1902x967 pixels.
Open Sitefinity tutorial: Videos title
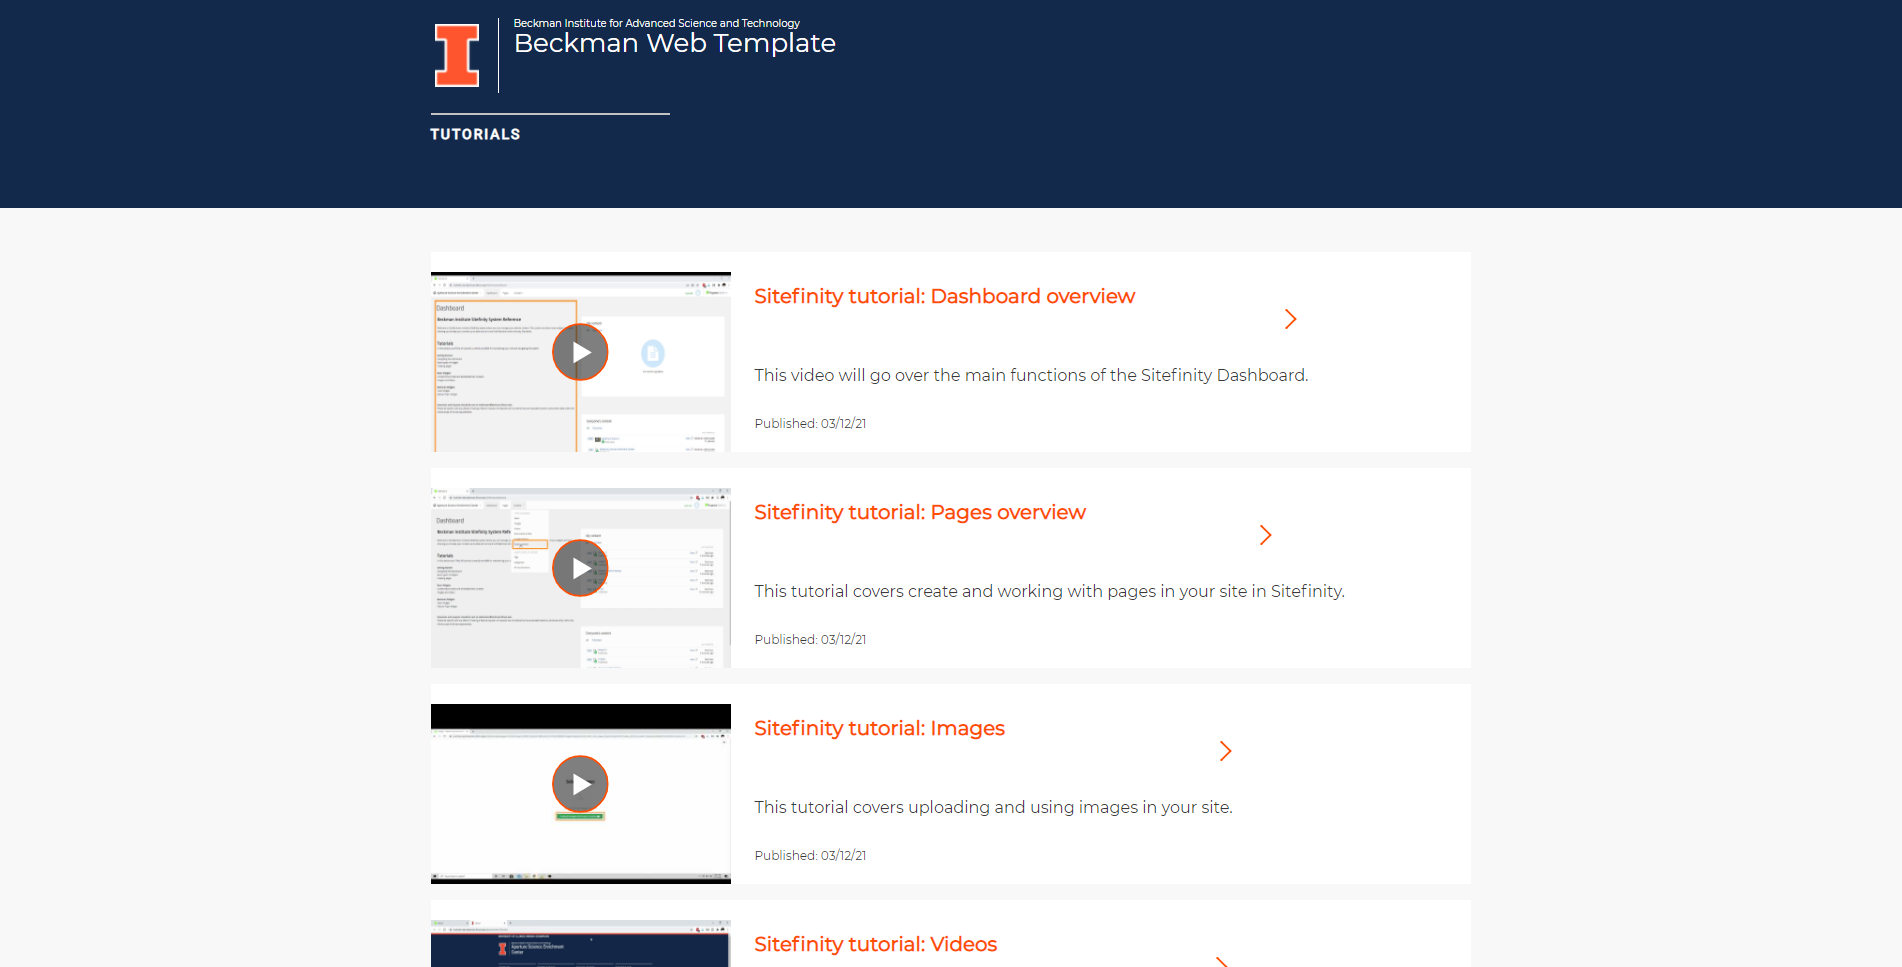coord(875,944)
